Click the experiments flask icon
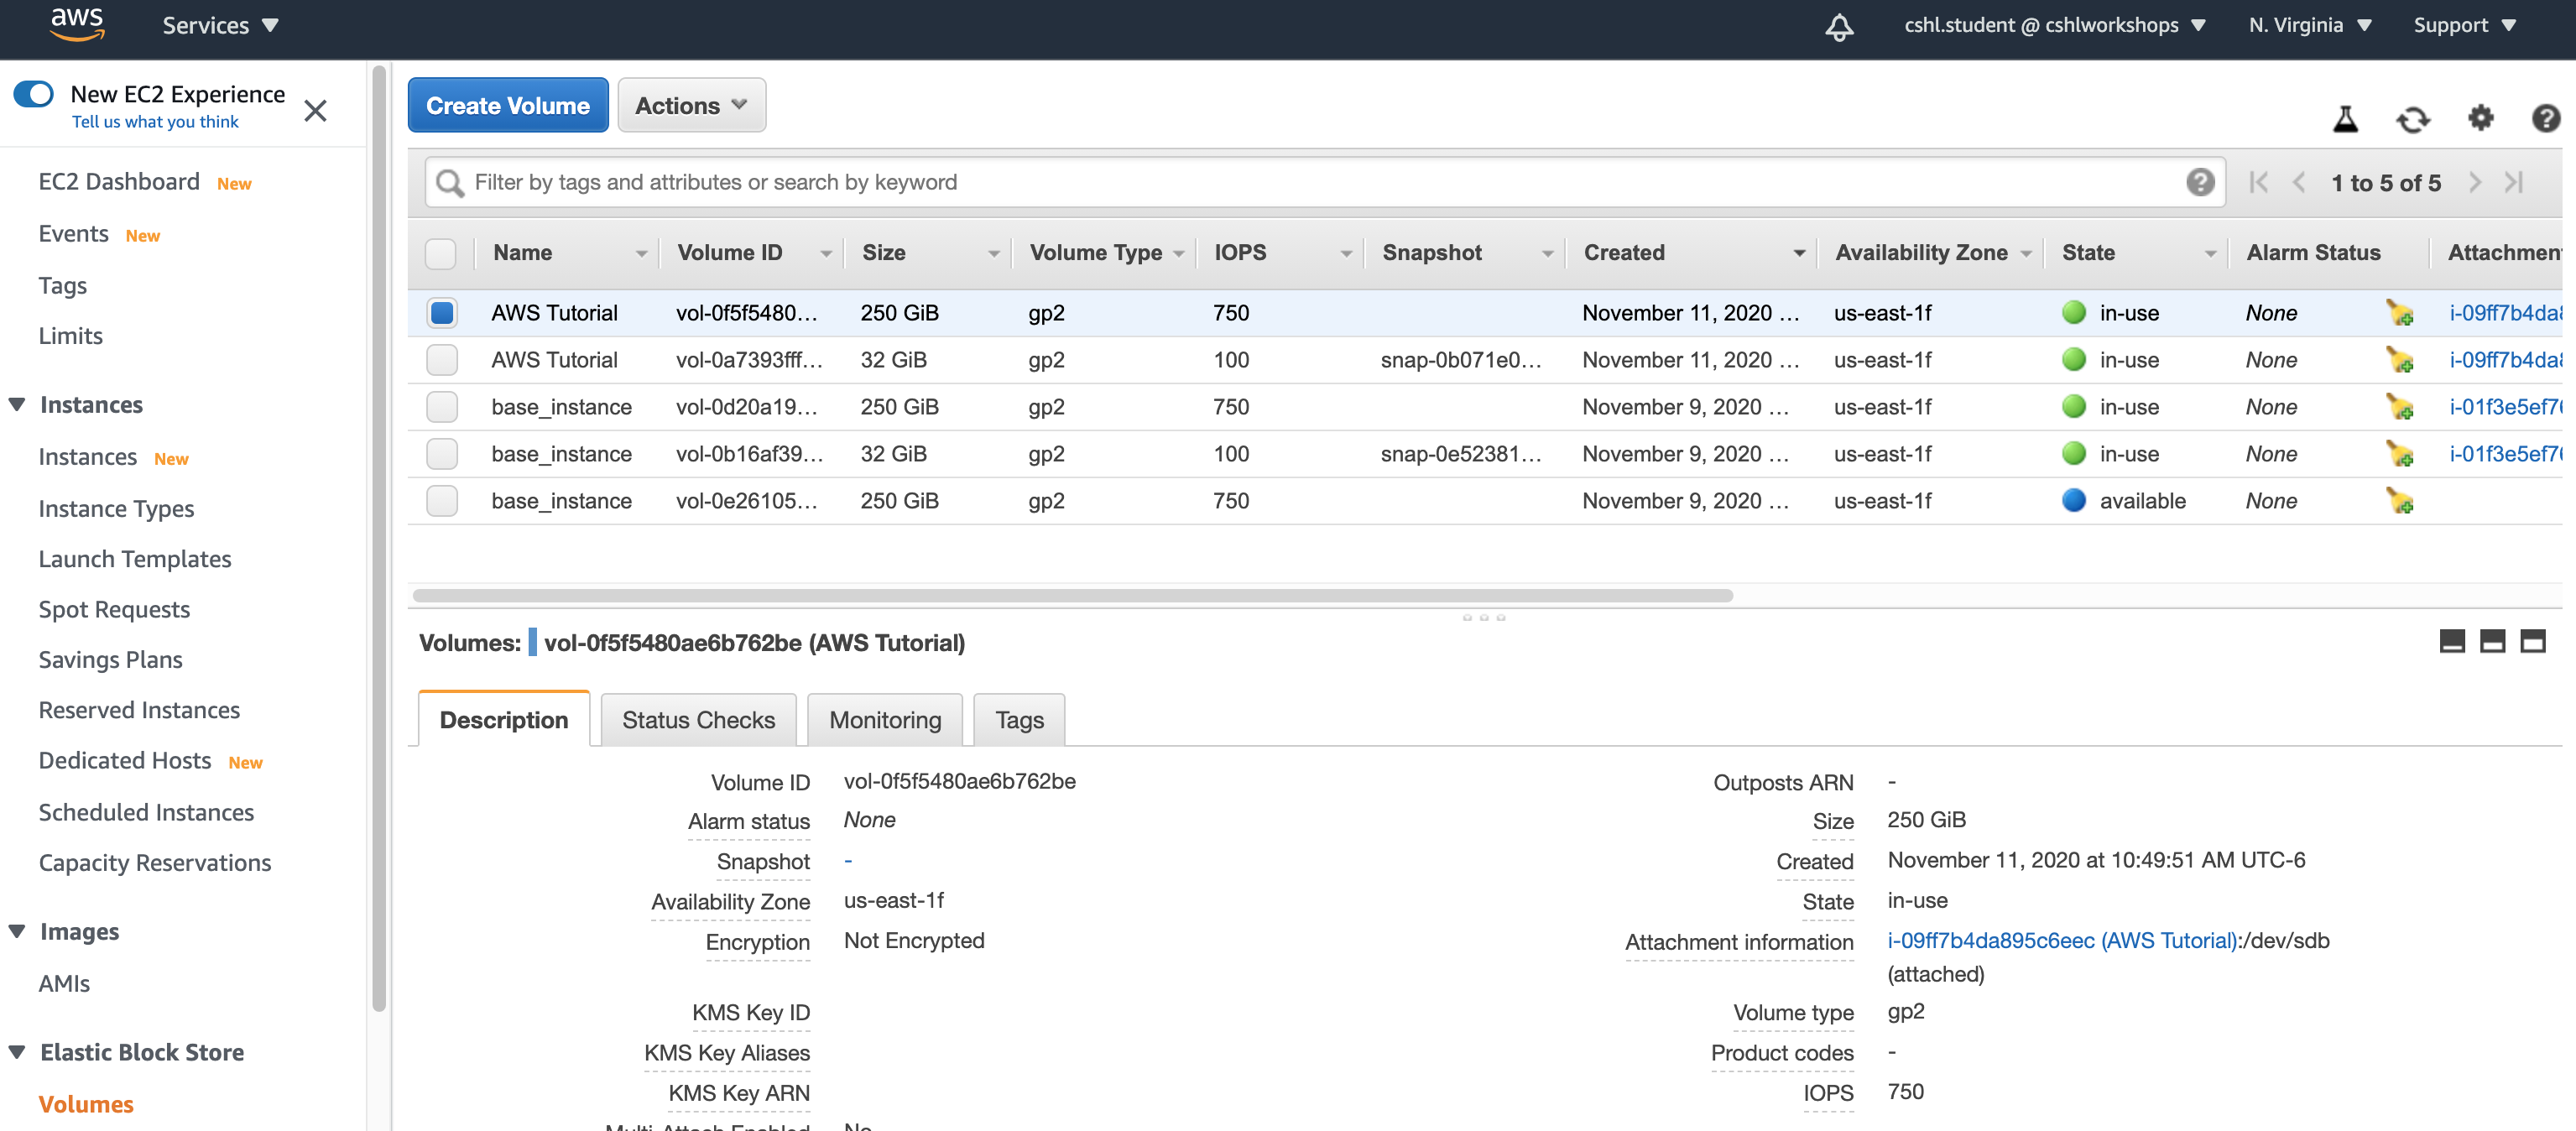The width and height of the screenshot is (2576, 1131). tap(2345, 119)
